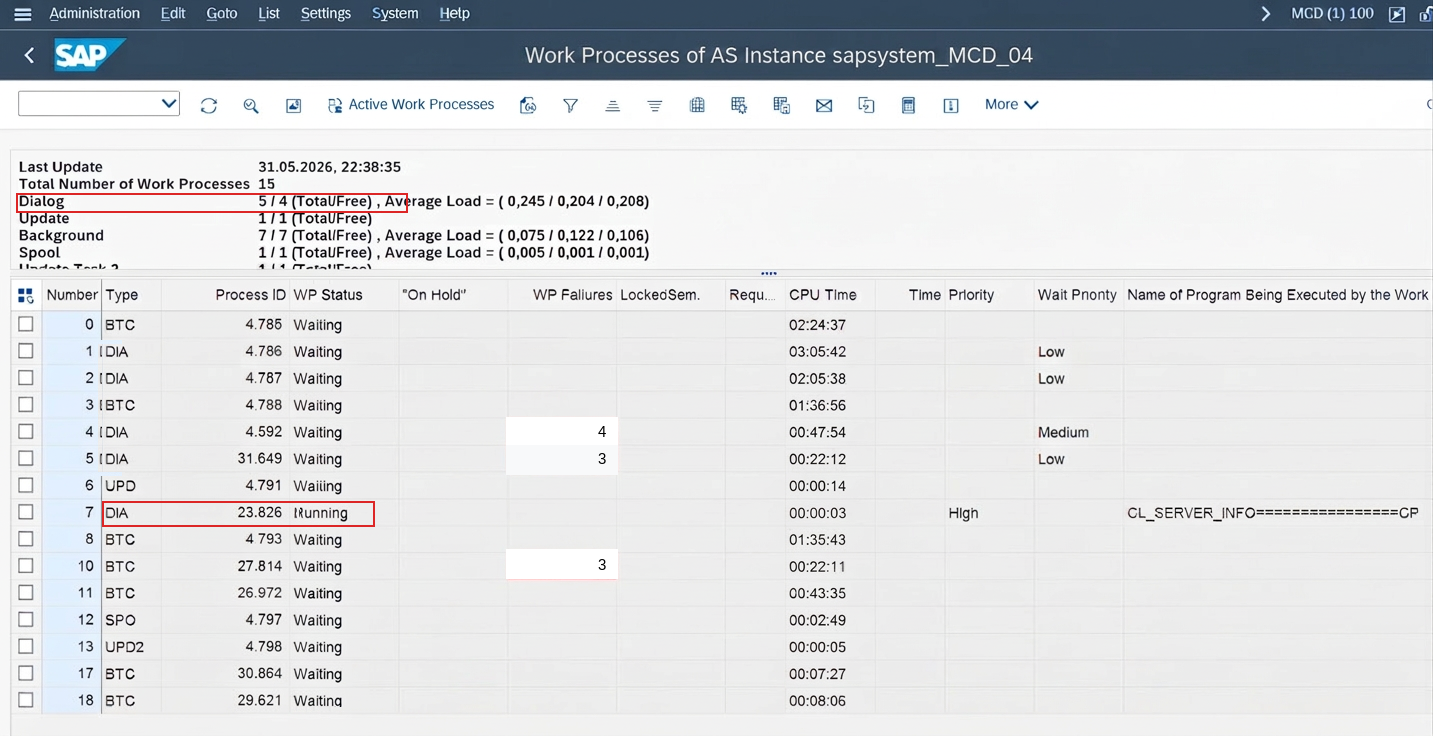Click the information icon in the toolbar
The height and width of the screenshot is (736, 1433).
coord(951,105)
